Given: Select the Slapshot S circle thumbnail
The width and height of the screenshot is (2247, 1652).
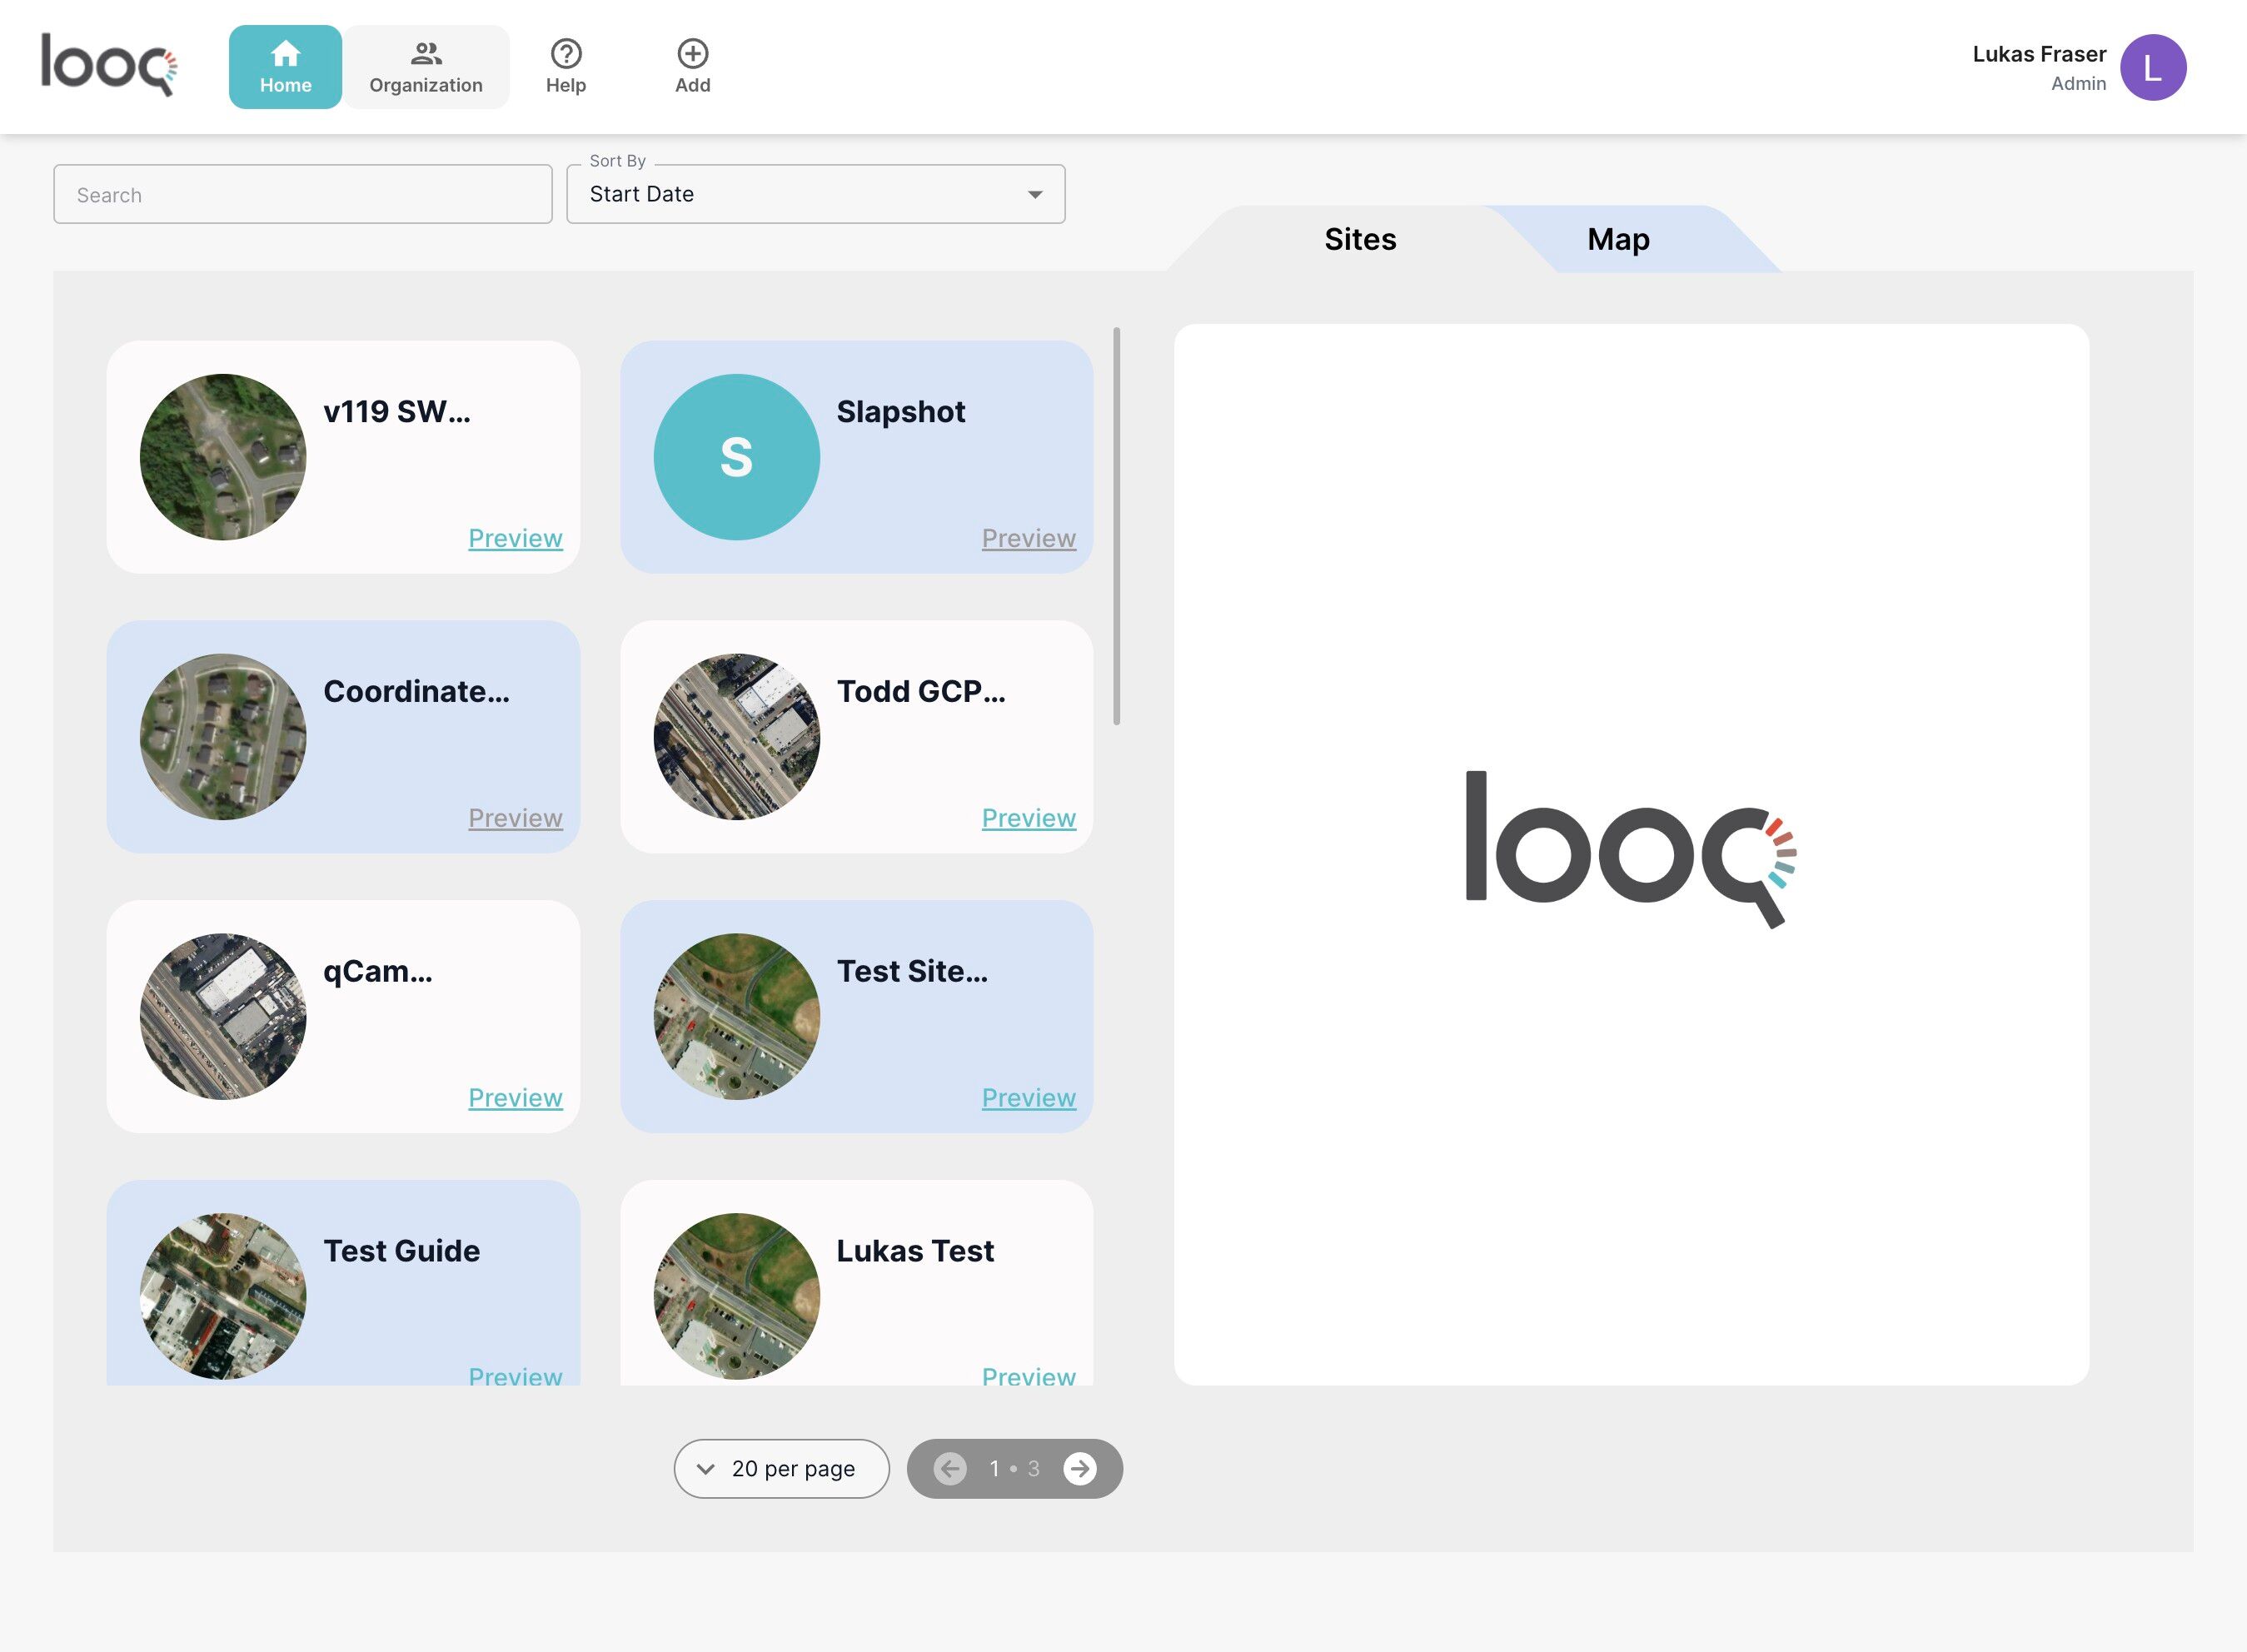Looking at the screenshot, I should click(736, 457).
